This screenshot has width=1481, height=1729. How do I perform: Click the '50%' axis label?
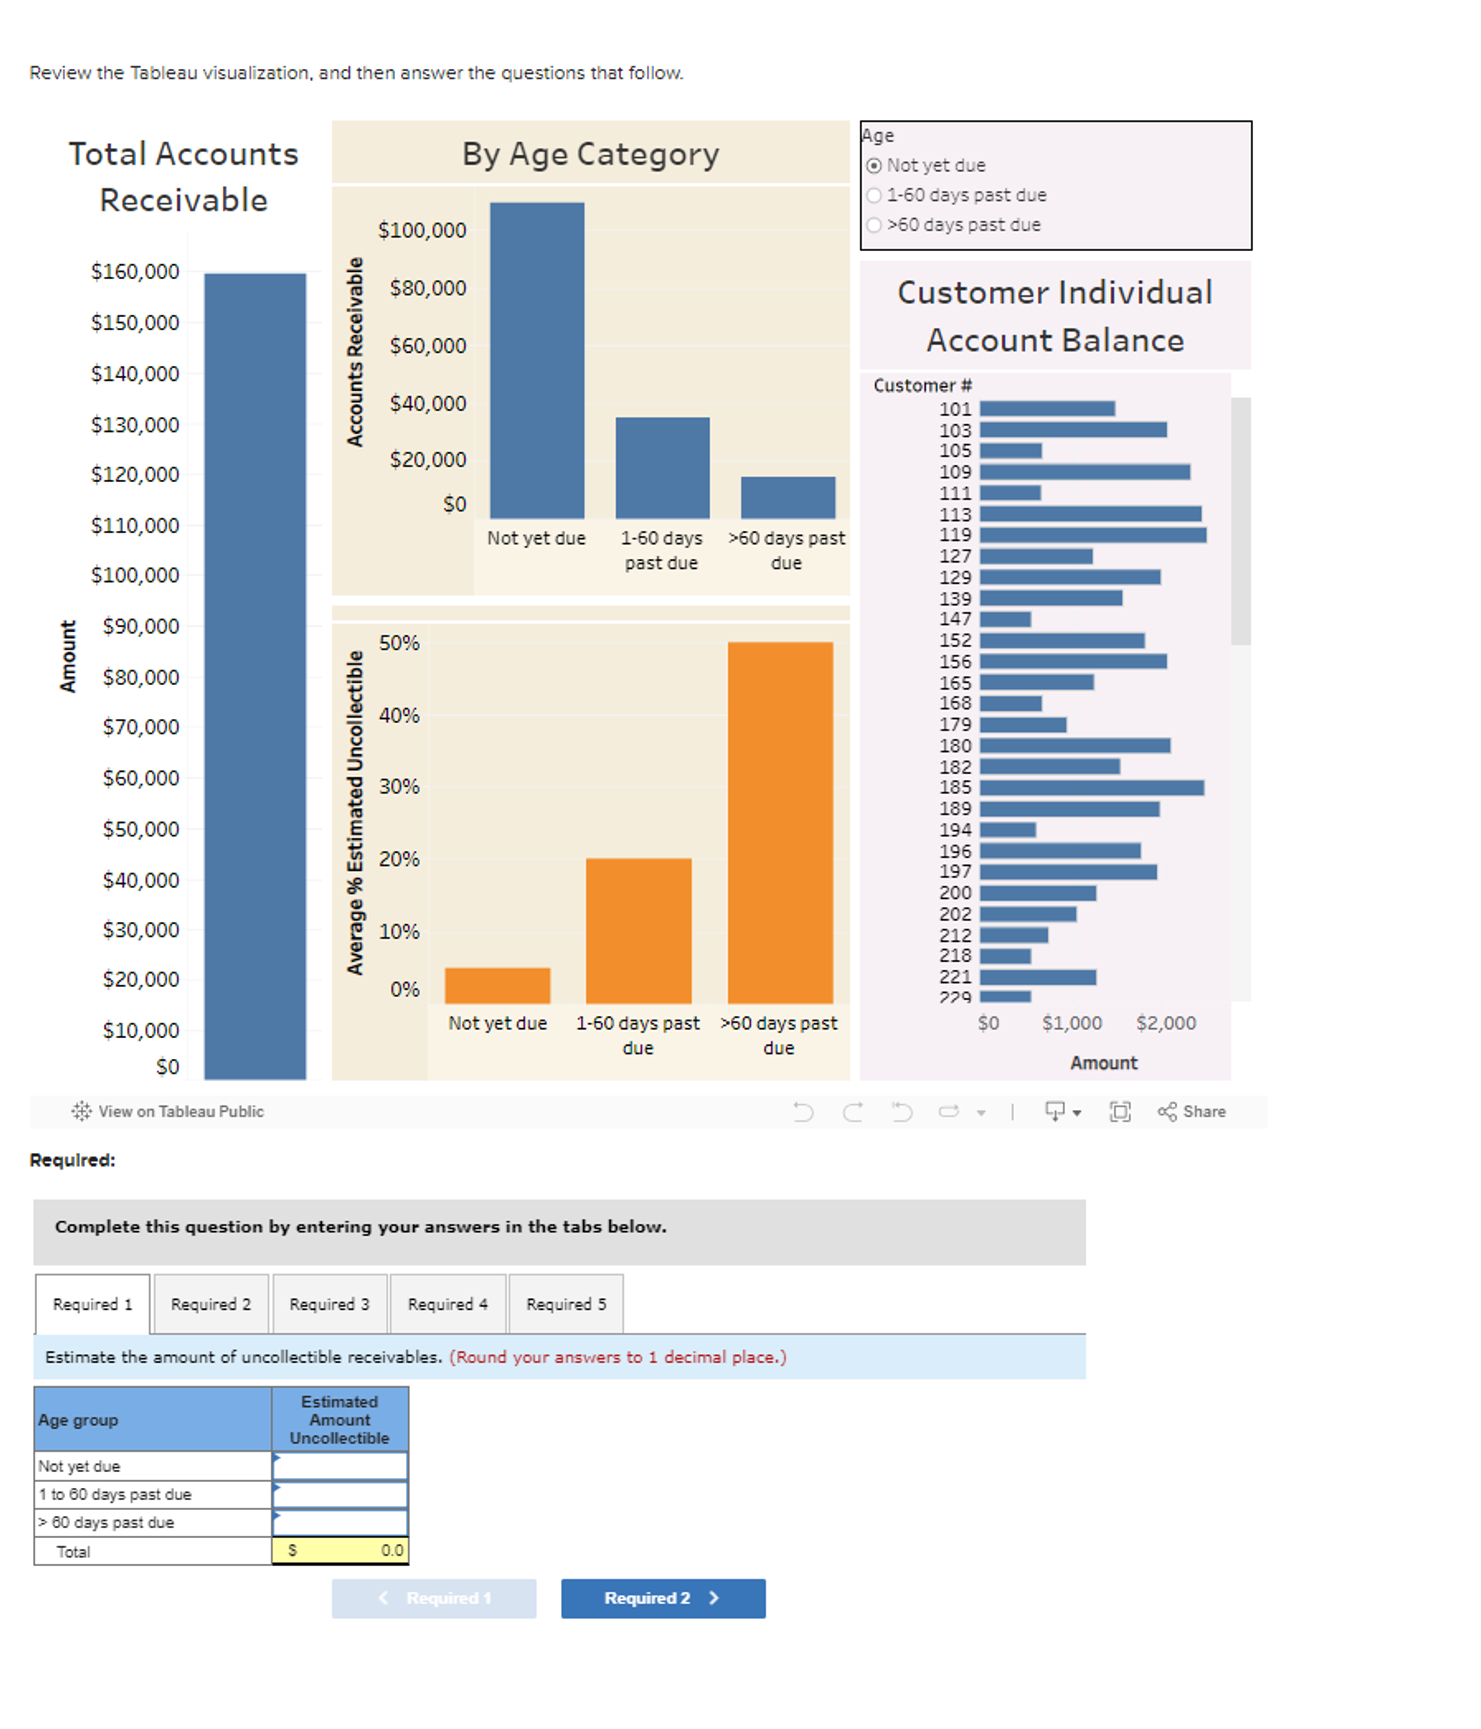coord(399,643)
